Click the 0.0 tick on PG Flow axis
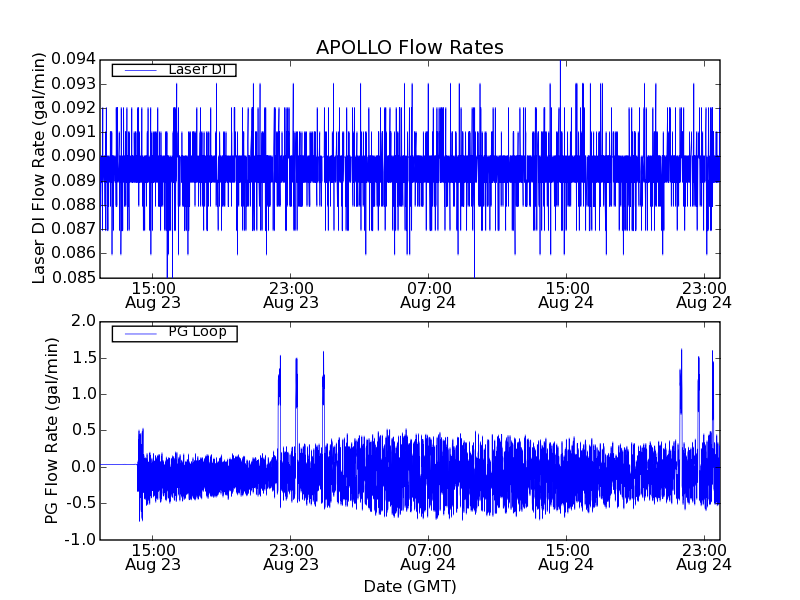The height and width of the screenshot is (600, 800). coord(84,467)
